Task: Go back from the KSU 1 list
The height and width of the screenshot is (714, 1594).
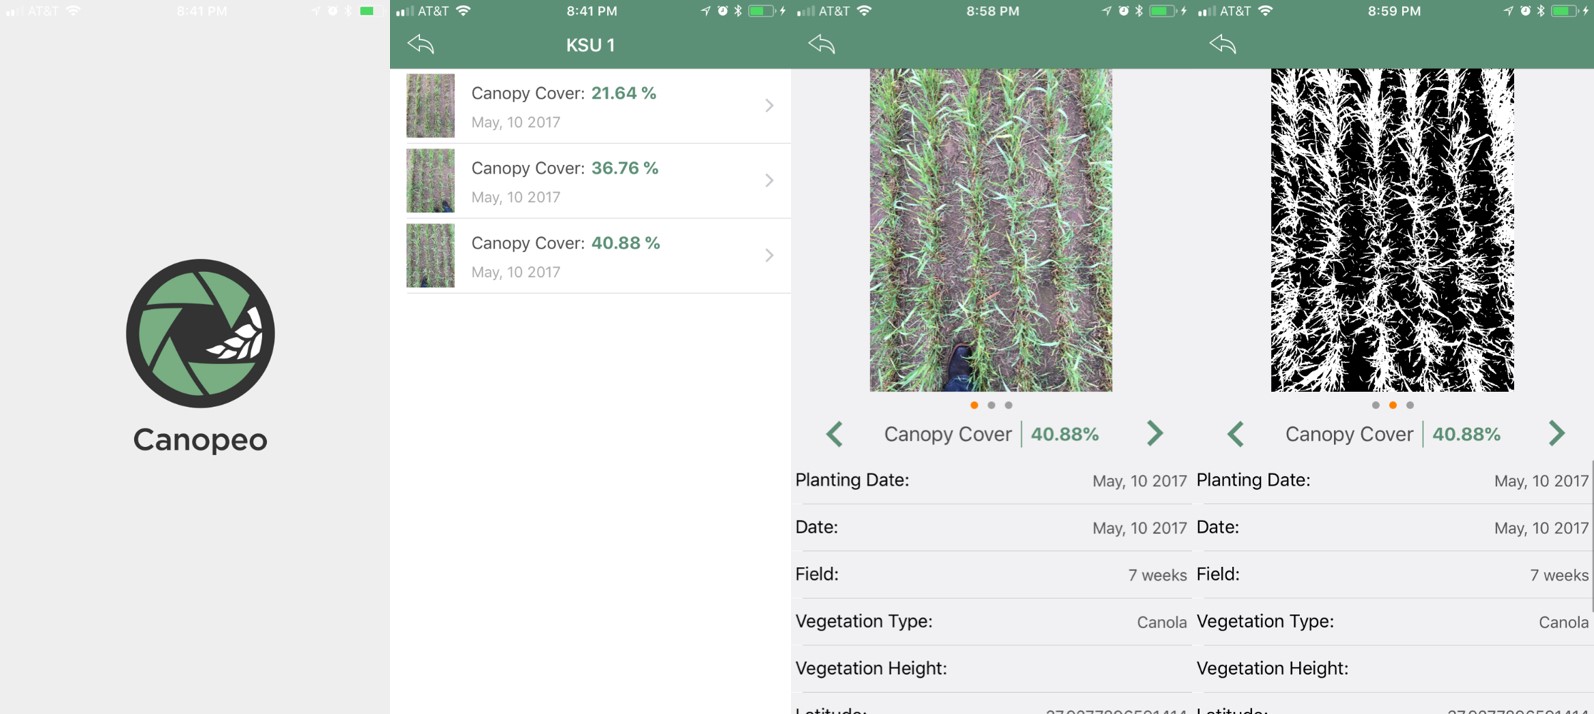Action: [x=421, y=44]
